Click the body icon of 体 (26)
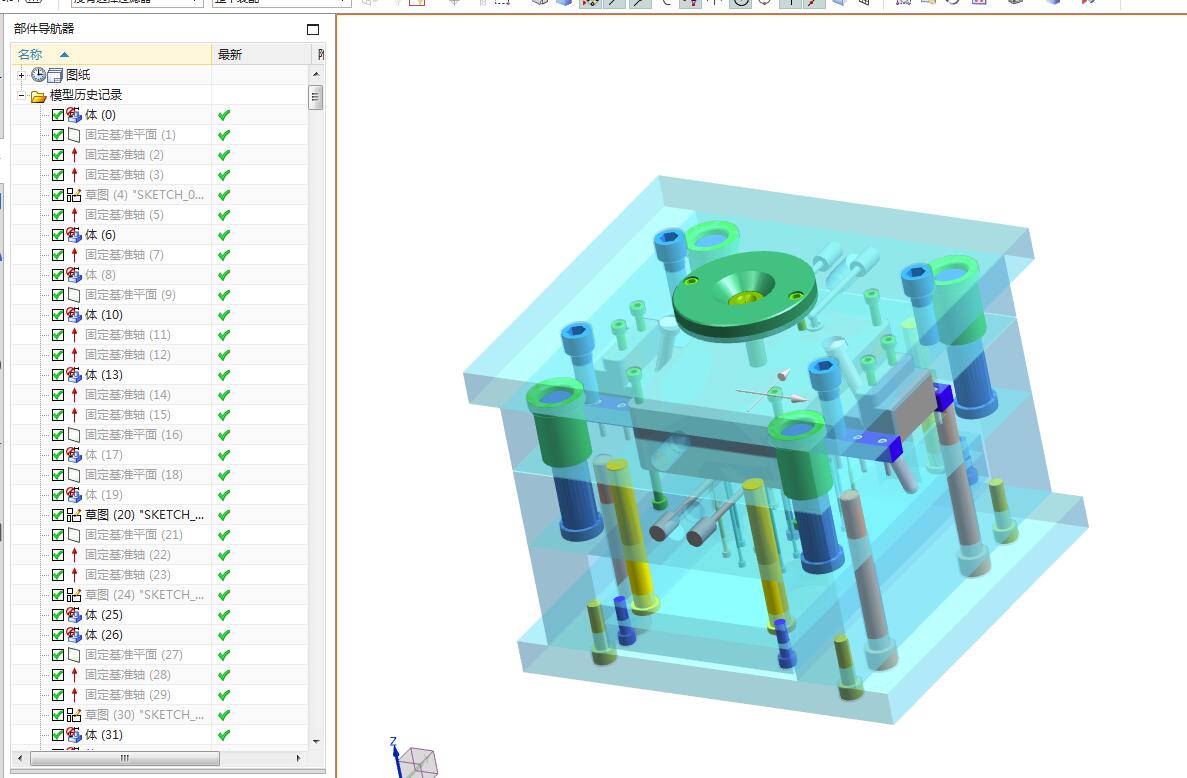 (74, 634)
